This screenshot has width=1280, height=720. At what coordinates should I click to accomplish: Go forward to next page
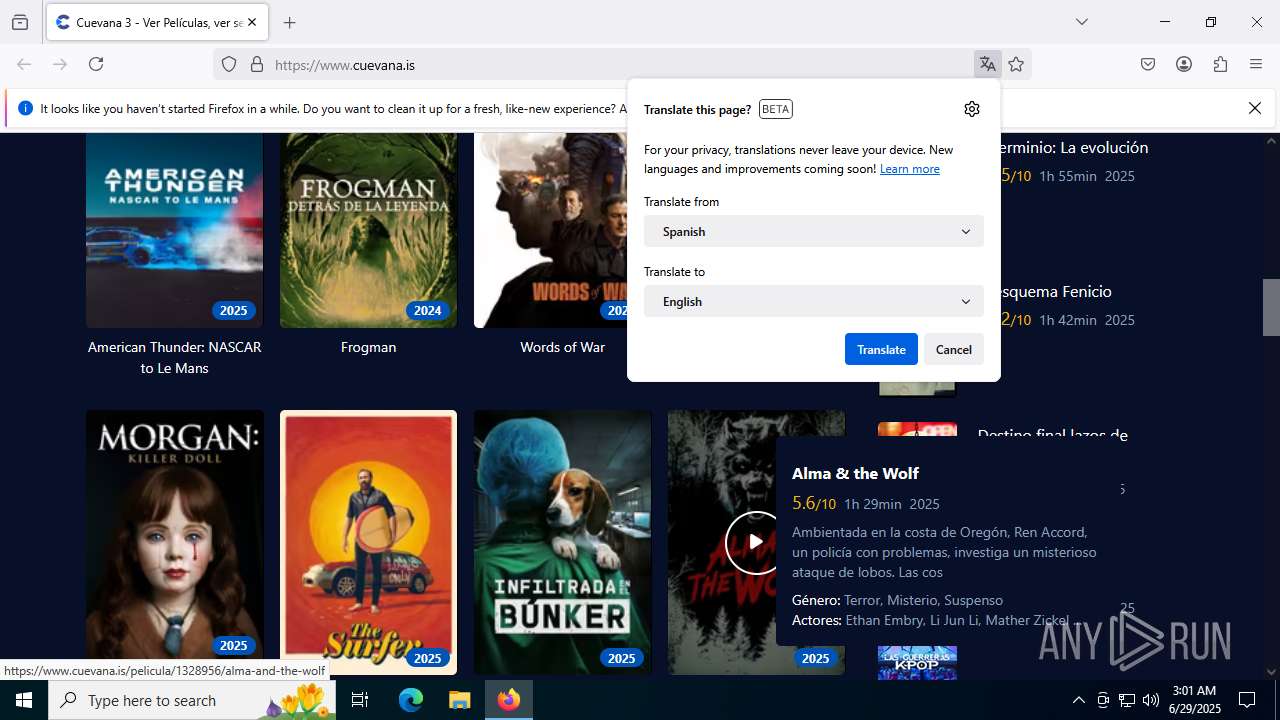coord(60,64)
